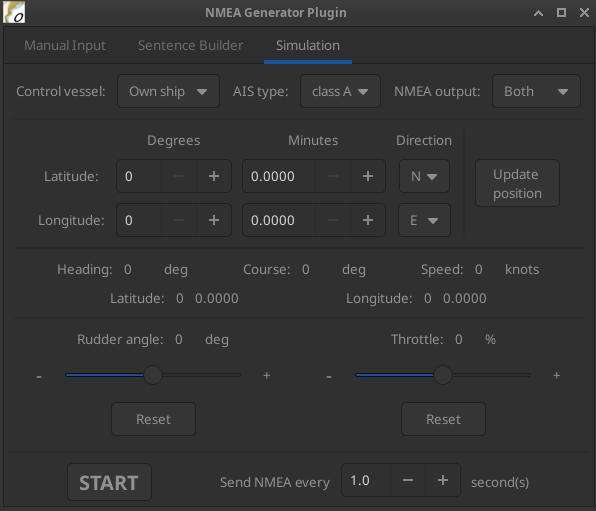Reset the rudder angle
Image resolution: width=596 pixels, height=511 pixels.
click(x=154, y=419)
